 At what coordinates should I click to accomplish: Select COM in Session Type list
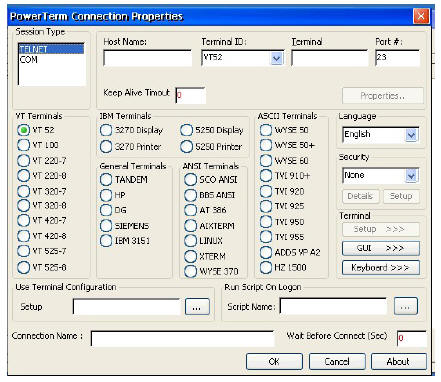coord(51,60)
